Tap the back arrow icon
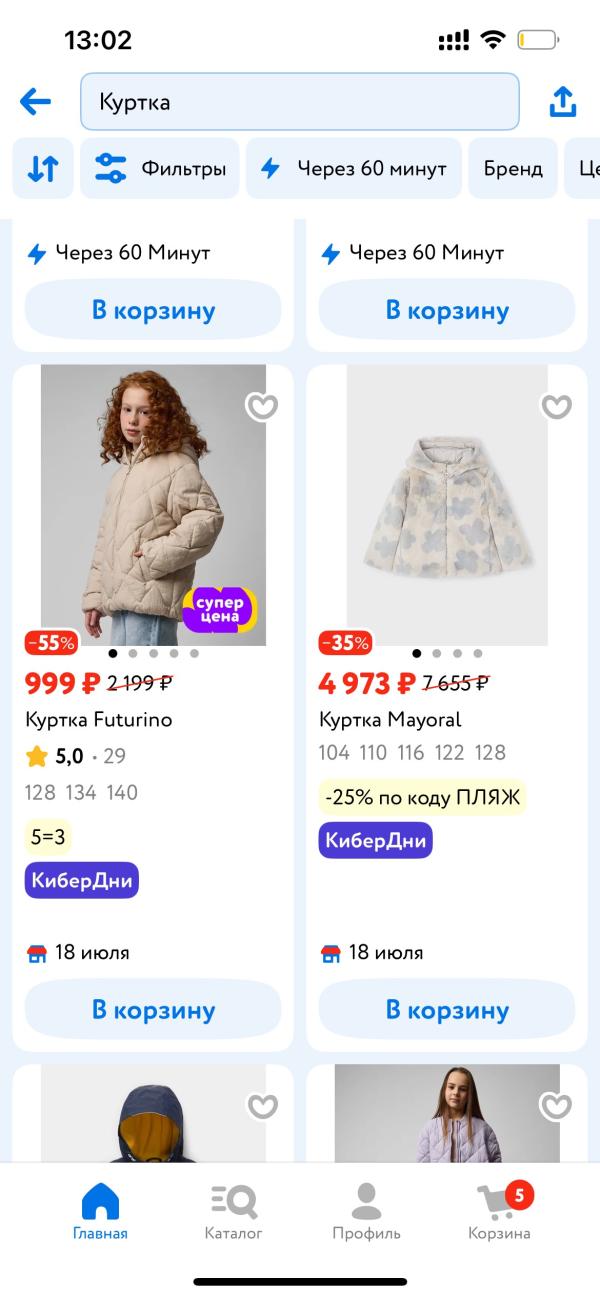600x1297 pixels. click(x=35, y=102)
